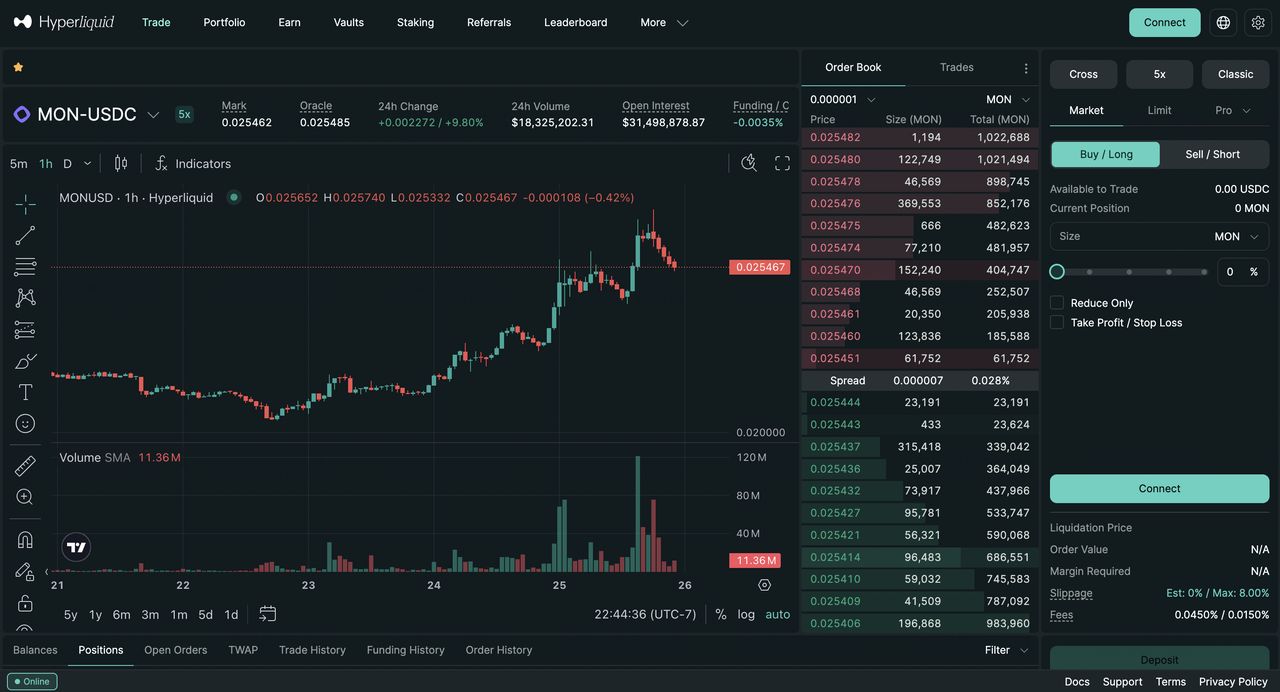This screenshot has height=692, width=1280.
Task: Activate the chart zoom-in tool
Action: tap(26, 497)
